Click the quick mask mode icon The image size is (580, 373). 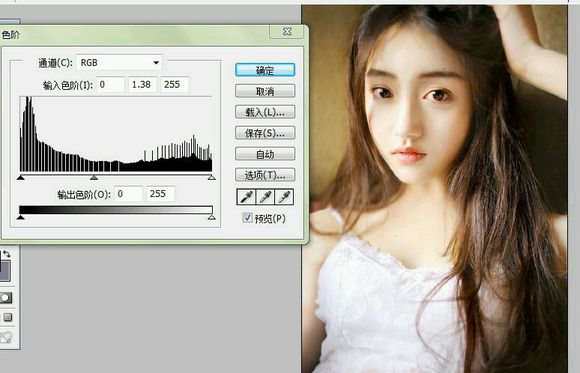tap(6, 298)
